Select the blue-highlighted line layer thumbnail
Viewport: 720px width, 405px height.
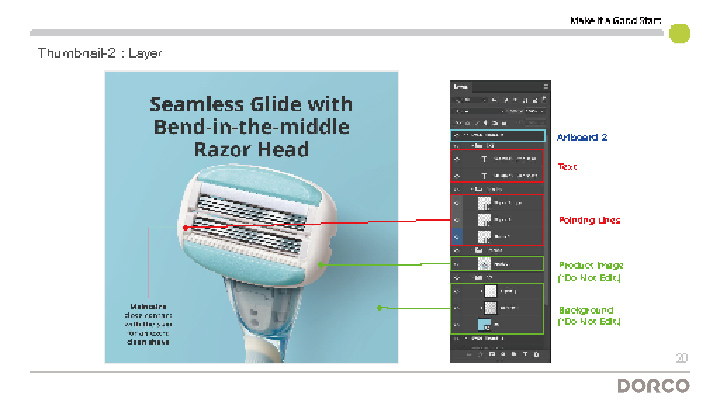tap(484, 237)
